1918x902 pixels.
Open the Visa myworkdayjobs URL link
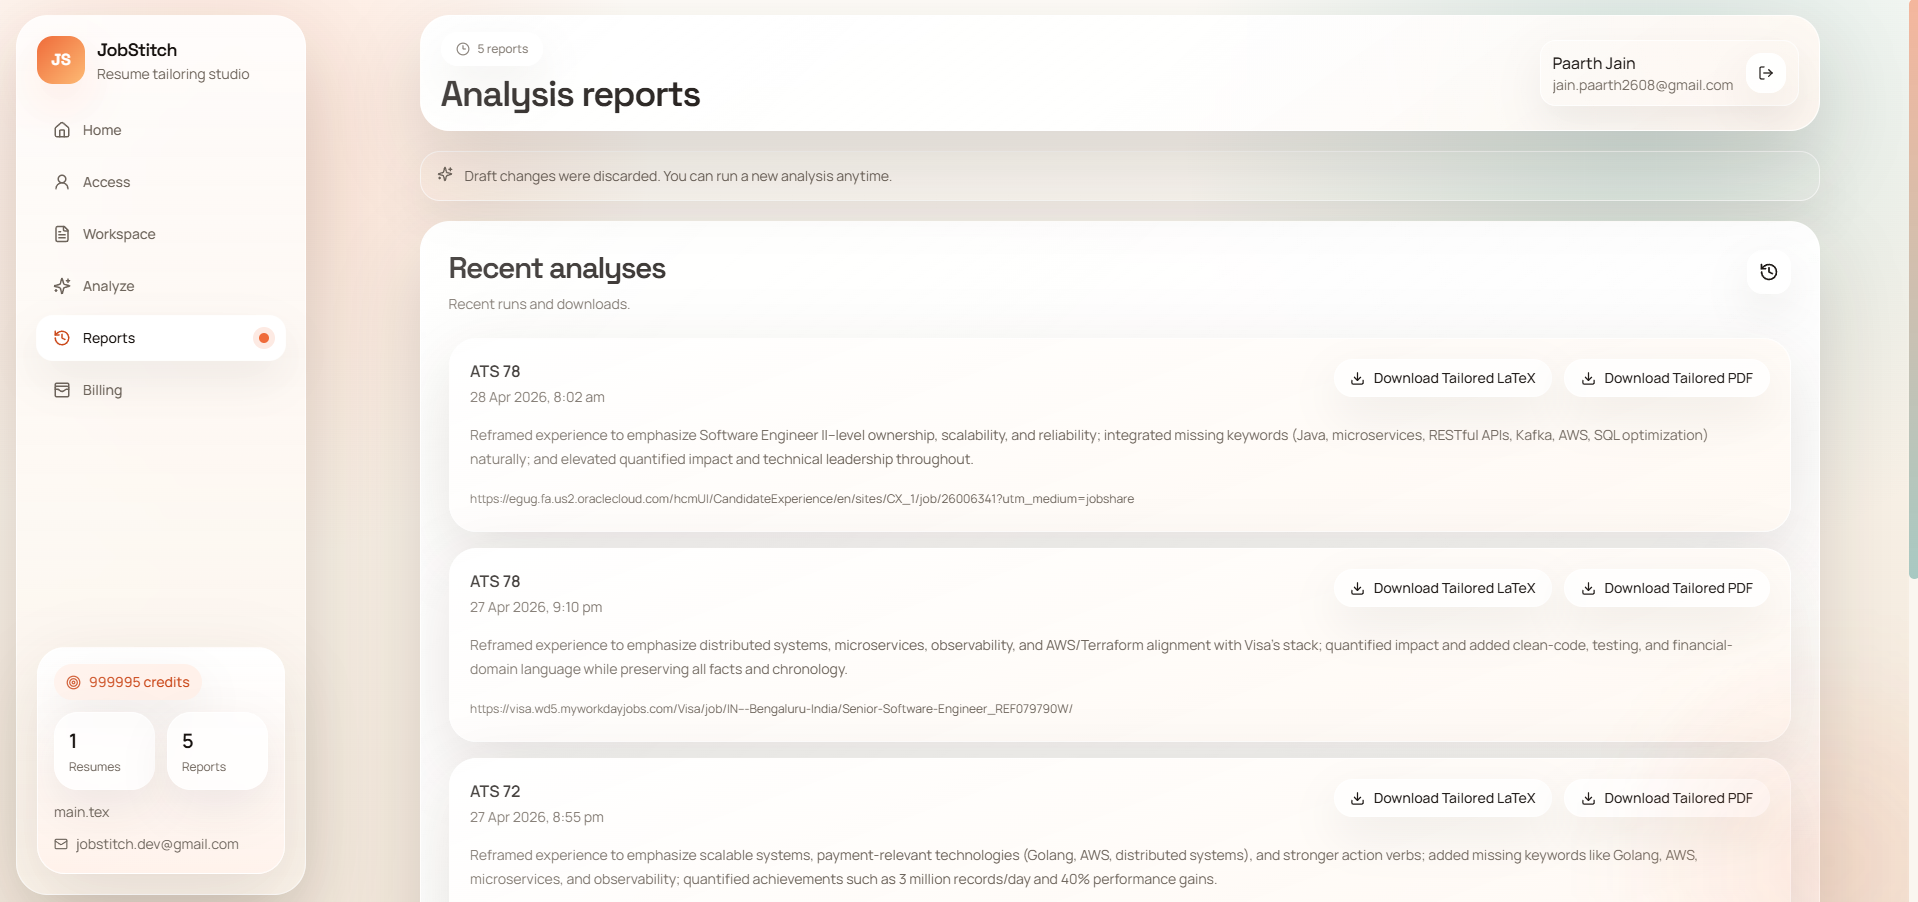pyautogui.click(x=771, y=709)
